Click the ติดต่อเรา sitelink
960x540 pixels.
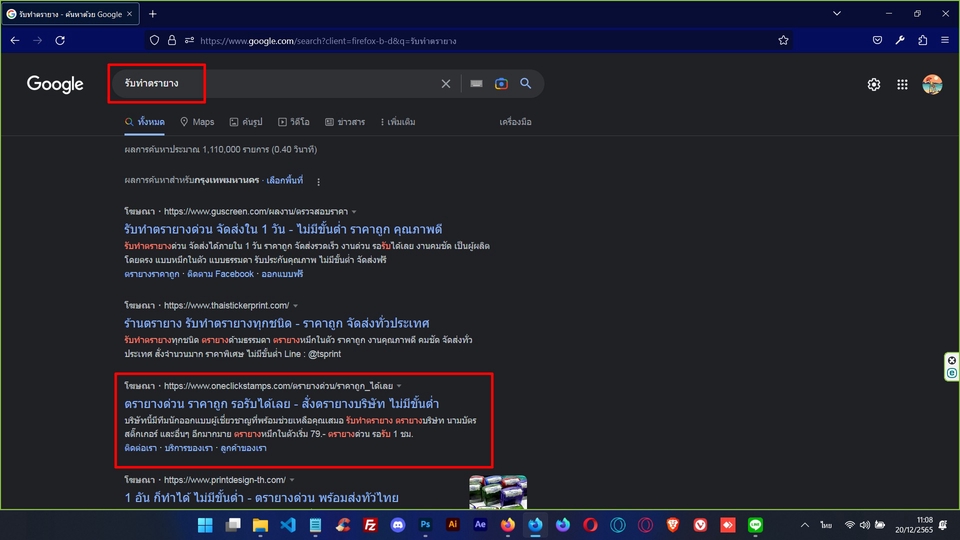coord(141,448)
